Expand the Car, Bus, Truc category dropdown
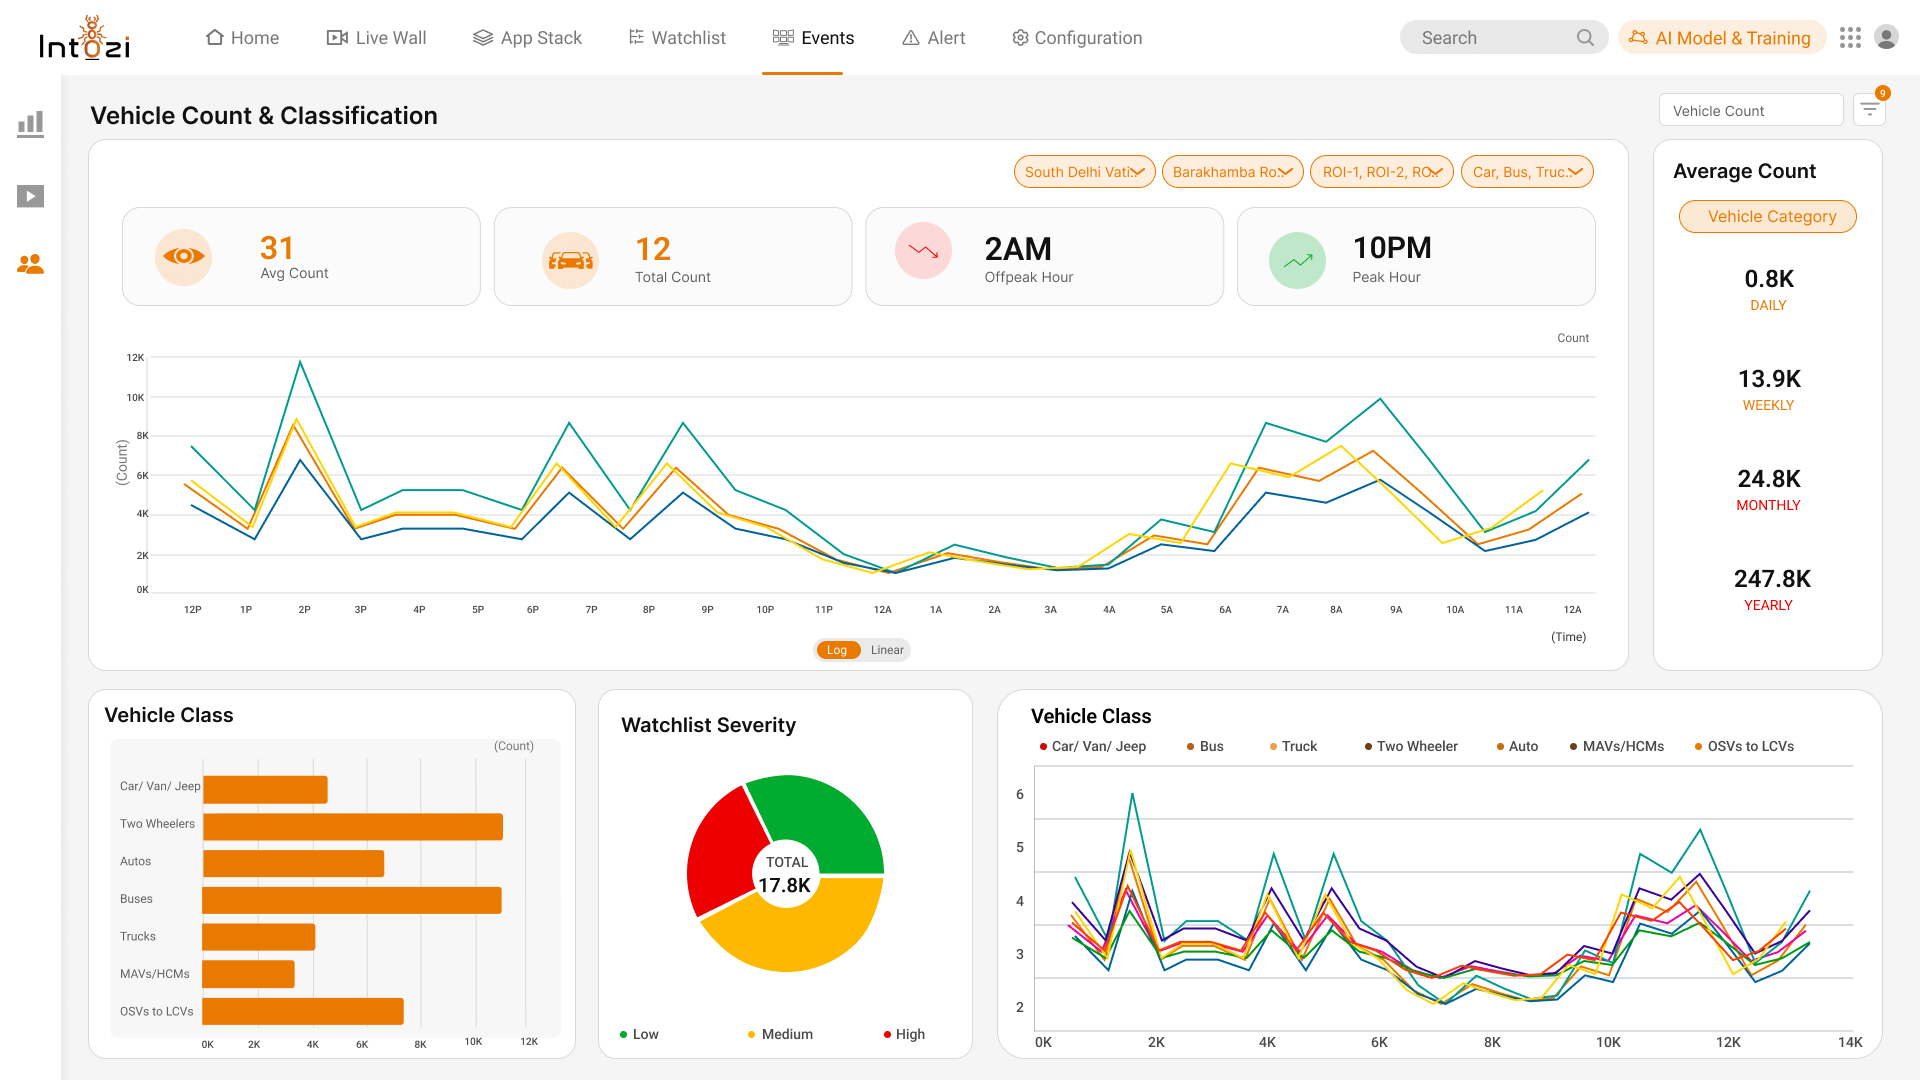 point(1524,171)
